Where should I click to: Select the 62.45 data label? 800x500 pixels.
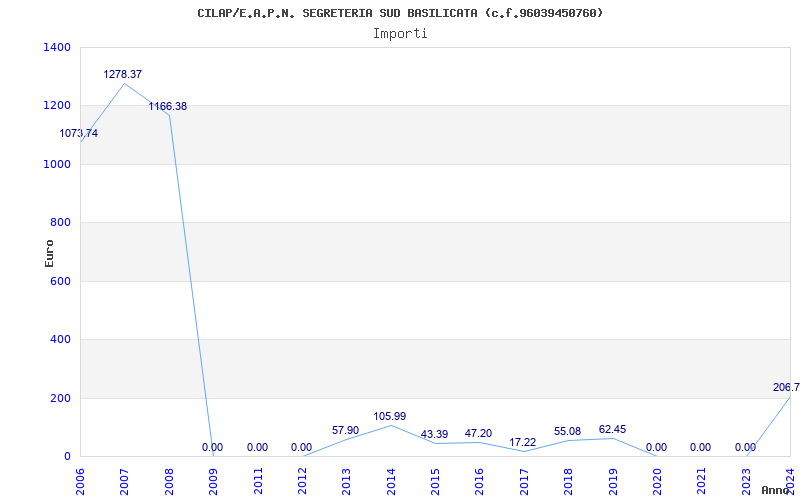pyautogui.click(x=612, y=430)
